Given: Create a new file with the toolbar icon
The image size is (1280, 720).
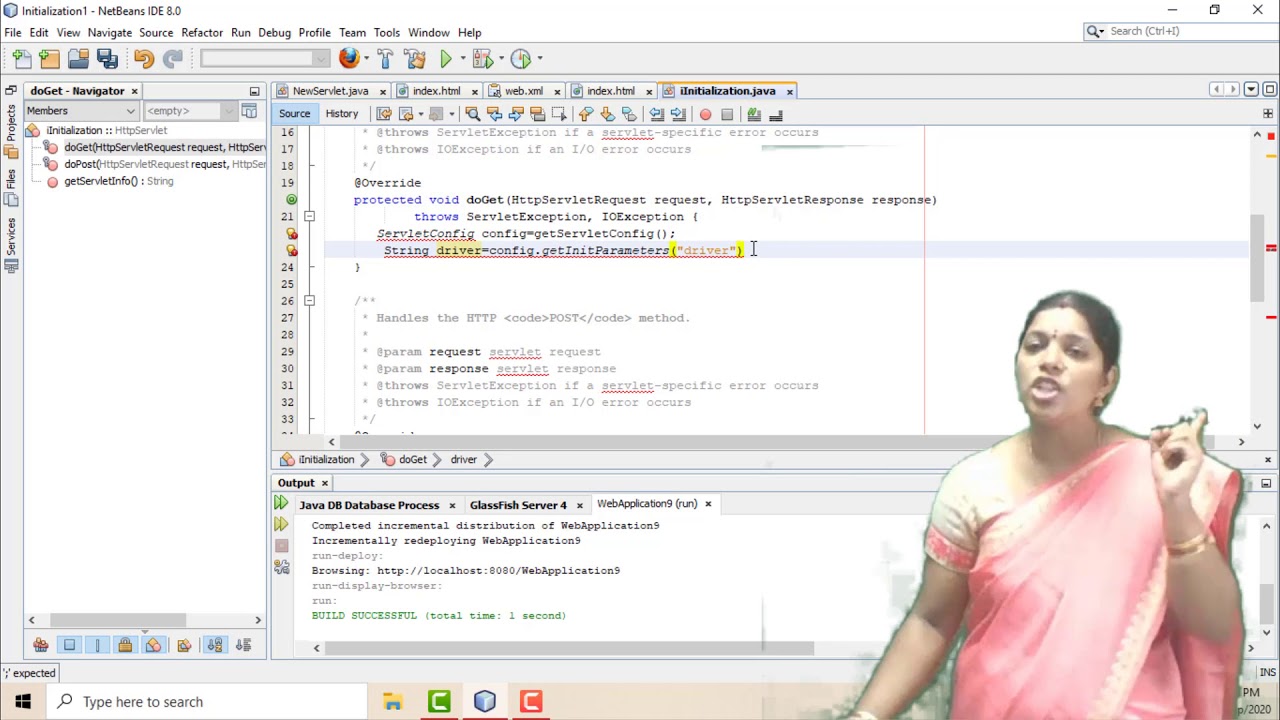Looking at the screenshot, I should (22, 59).
